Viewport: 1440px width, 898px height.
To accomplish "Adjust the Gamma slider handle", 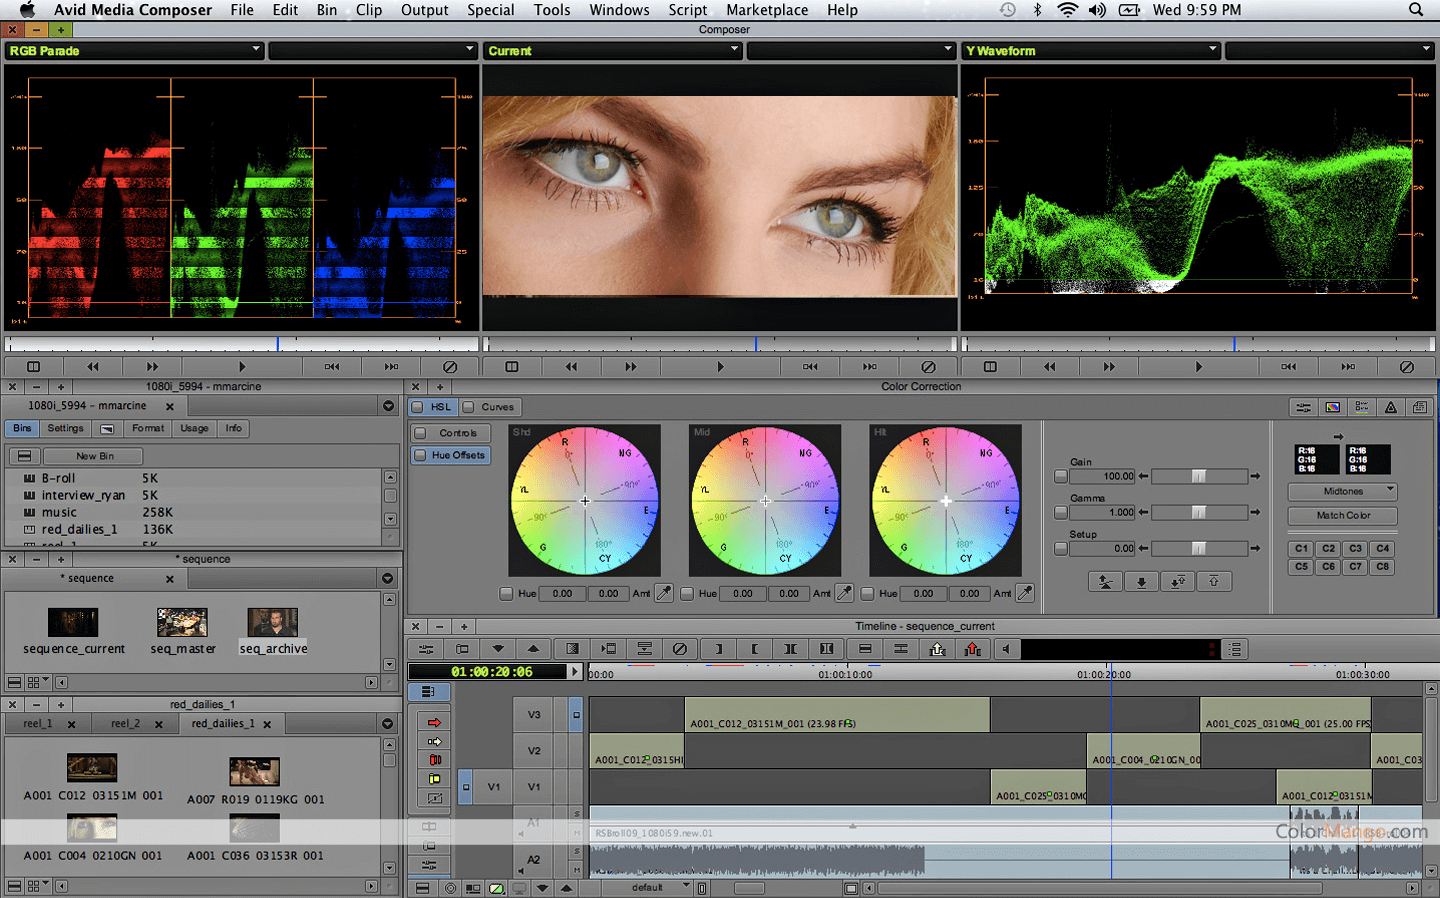I will click(x=1198, y=512).
